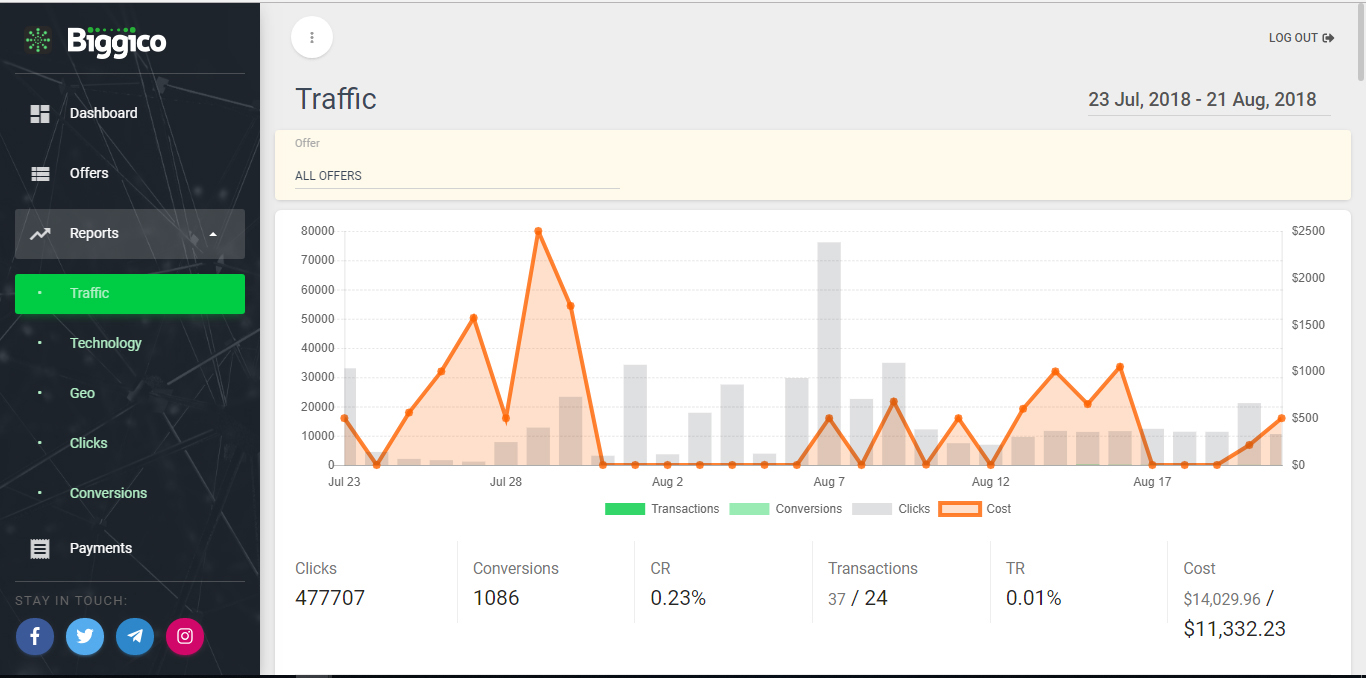The width and height of the screenshot is (1366, 678).
Task: Click the LOG OUT button
Action: (1301, 38)
